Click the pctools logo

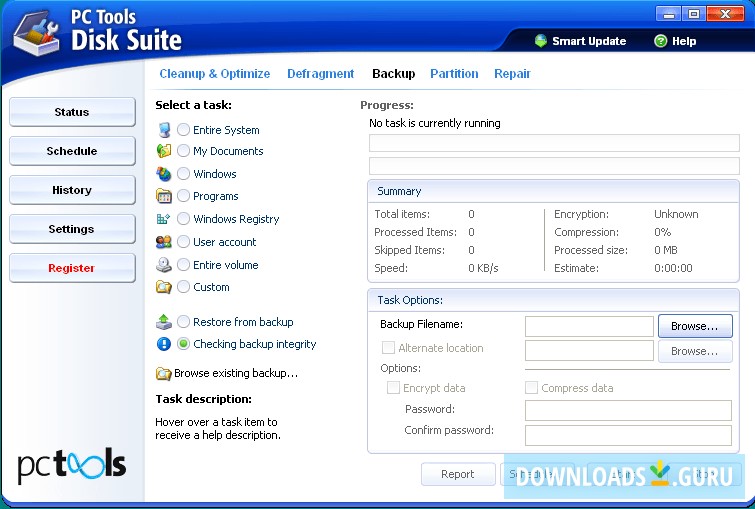[x=72, y=466]
